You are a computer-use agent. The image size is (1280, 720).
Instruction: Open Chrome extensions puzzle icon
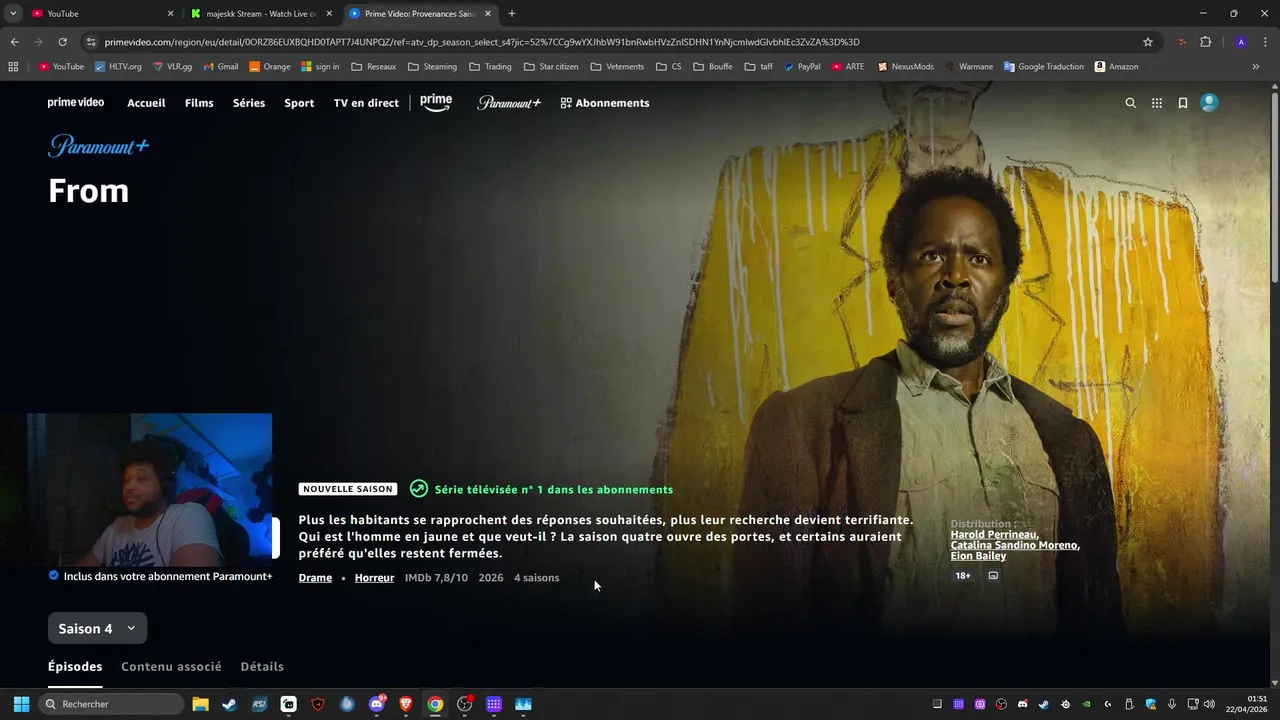click(1205, 42)
